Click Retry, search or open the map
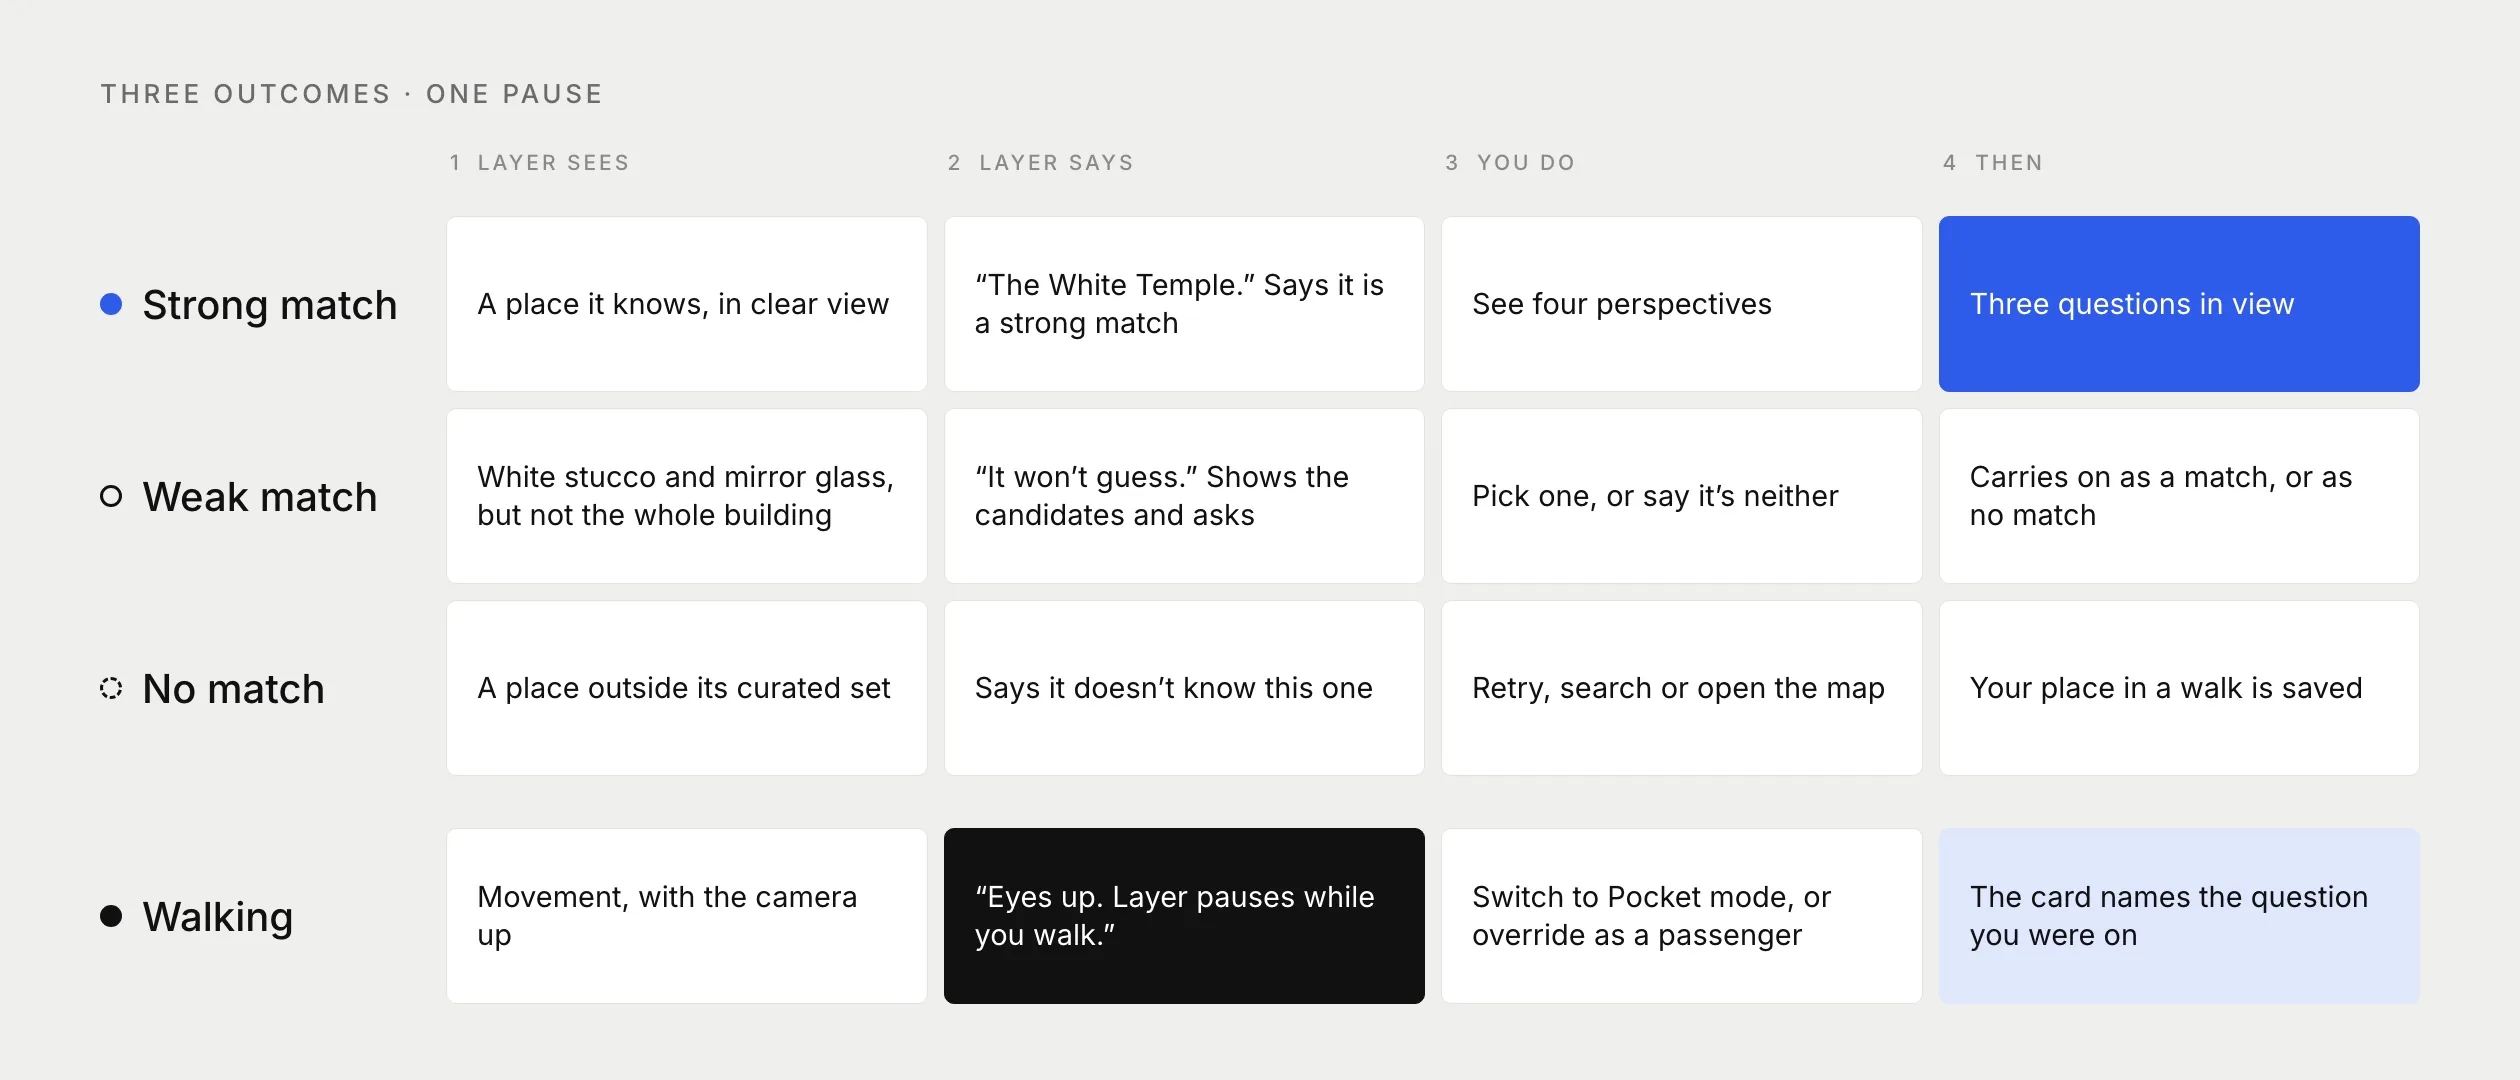 (1682, 688)
